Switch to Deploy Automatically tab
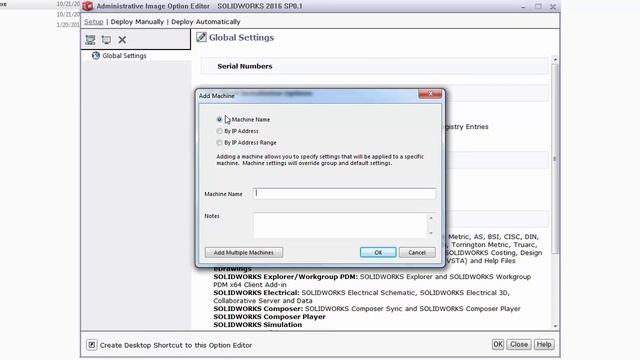The image size is (640, 360). [x=206, y=22]
